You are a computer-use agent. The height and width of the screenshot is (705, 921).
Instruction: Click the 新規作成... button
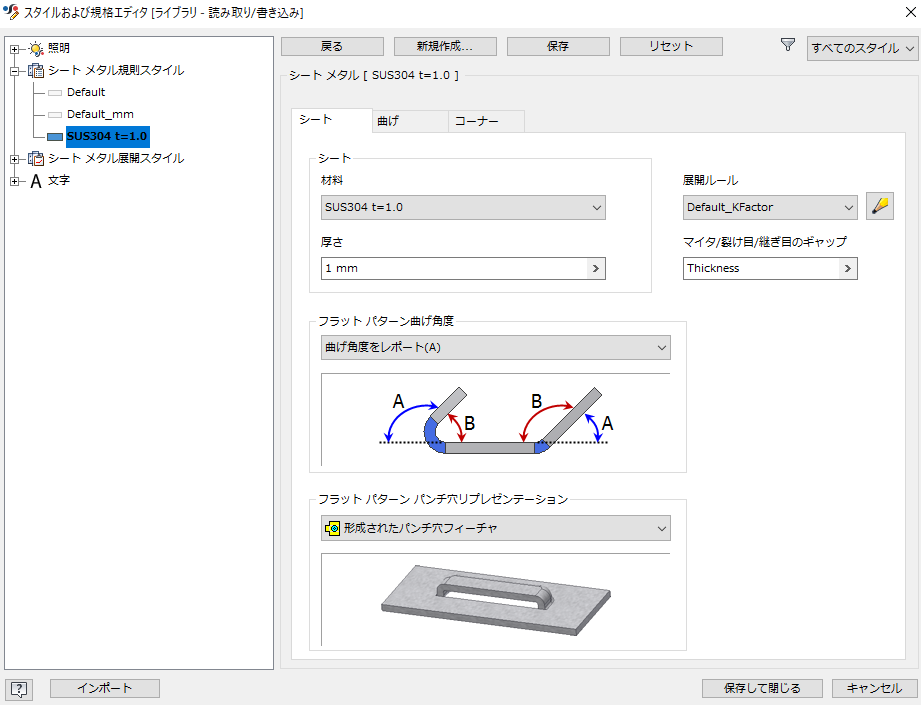coord(445,46)
